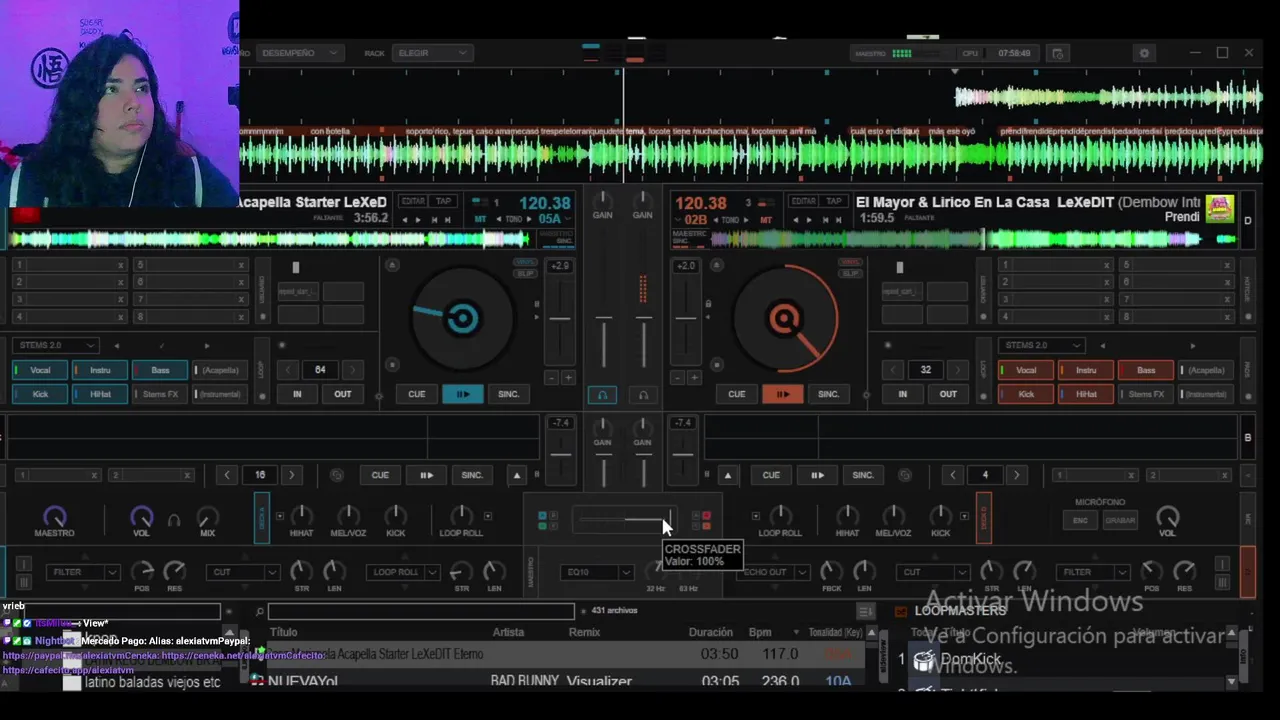Open the left FILTER effect dropdown
This screenshot has height=720, width=1280.
tap(82, 572)
